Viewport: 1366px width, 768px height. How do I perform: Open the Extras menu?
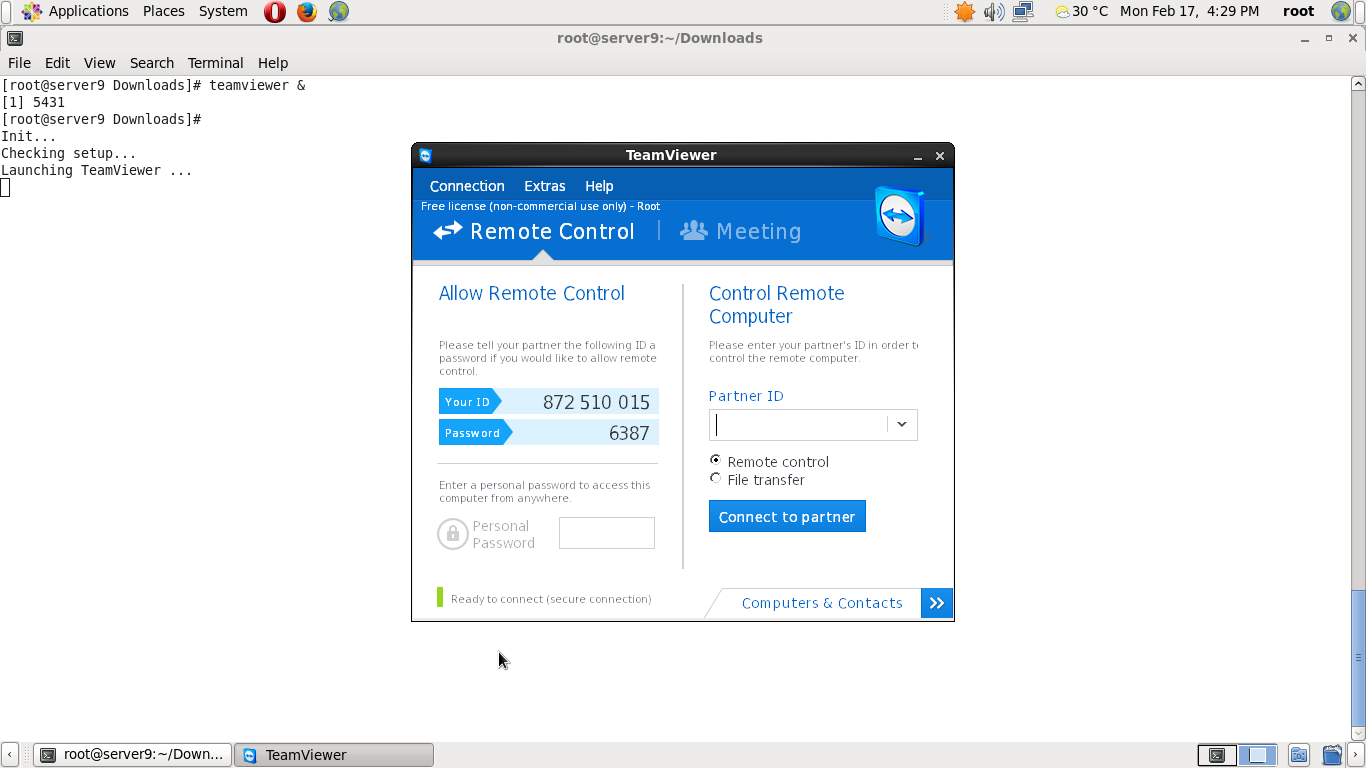pyautogui.click(x=545, y=186)
